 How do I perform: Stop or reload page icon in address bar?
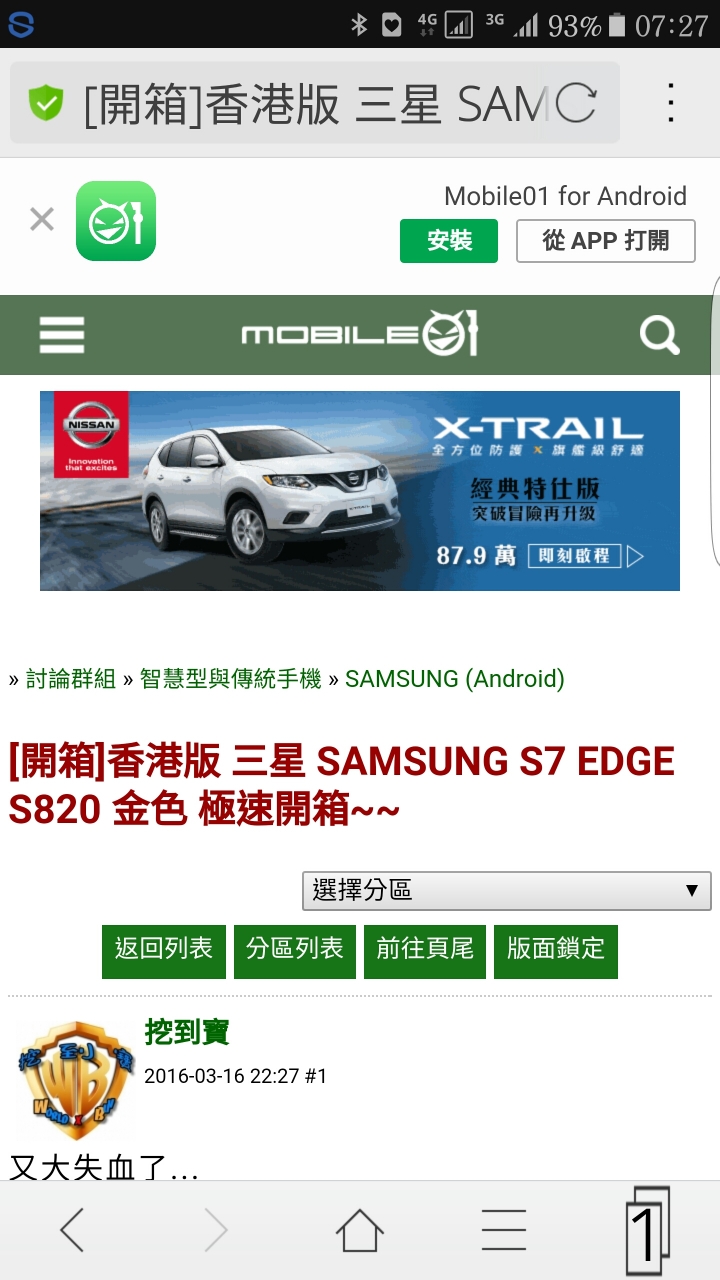pyautogui.click(x=576, y=103)
